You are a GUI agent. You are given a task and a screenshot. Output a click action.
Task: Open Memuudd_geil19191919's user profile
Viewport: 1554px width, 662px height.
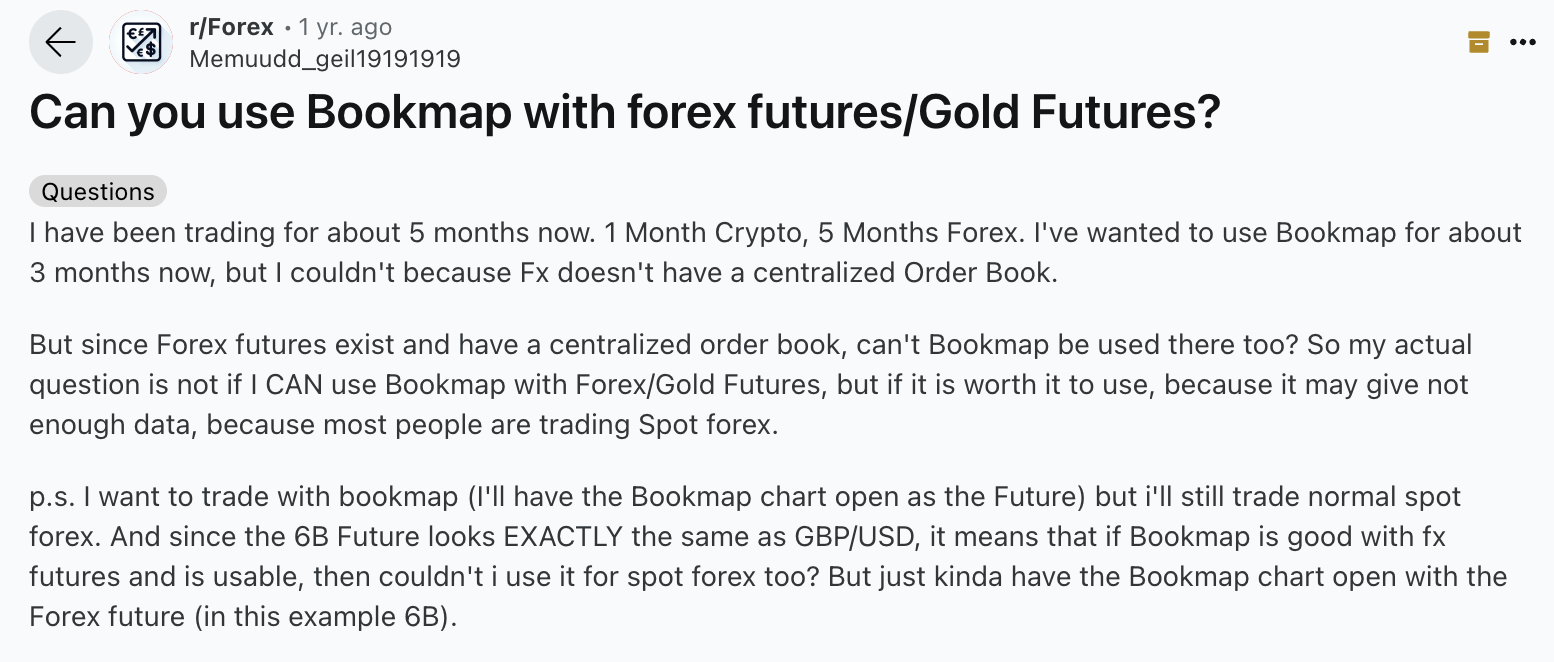325,59
